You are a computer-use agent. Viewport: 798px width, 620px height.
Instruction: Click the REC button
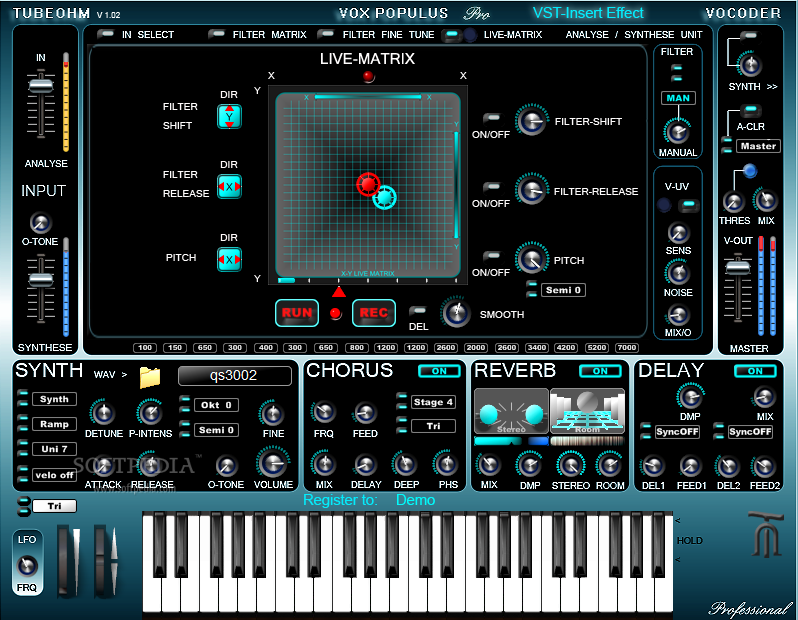pyautogui.click(x=374, y=313)
